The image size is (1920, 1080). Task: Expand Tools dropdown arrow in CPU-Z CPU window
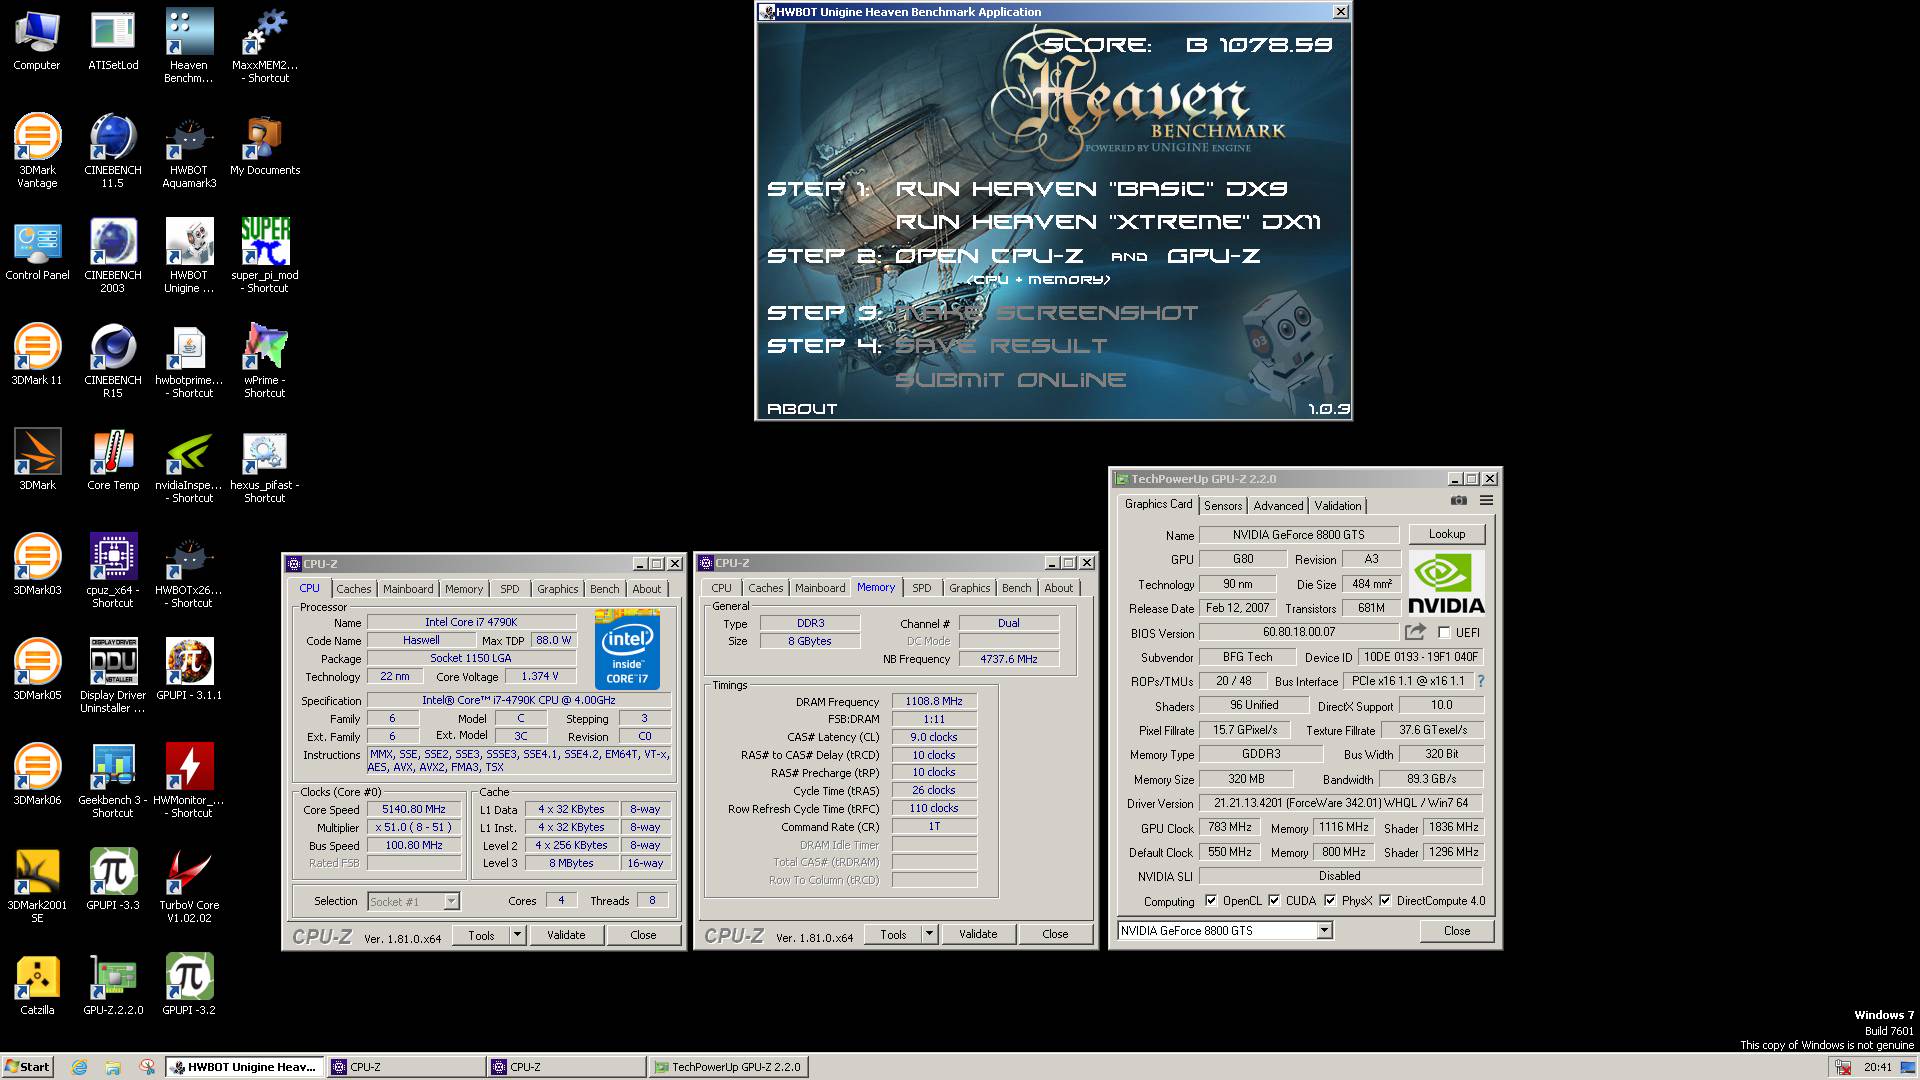(x=517, y=935)
